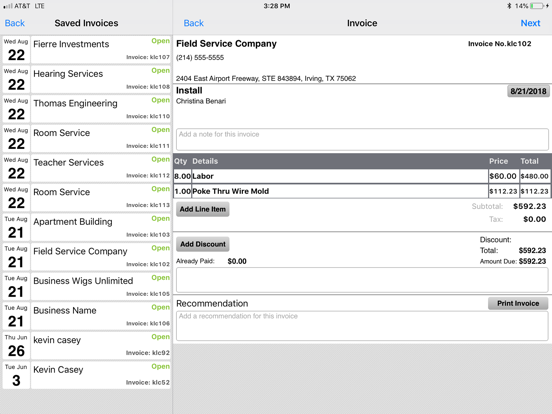The width and height of the screenshot is (552, 414).
Task: Click the Poke Thru Wire Mold line item
Action: (340, 191)
